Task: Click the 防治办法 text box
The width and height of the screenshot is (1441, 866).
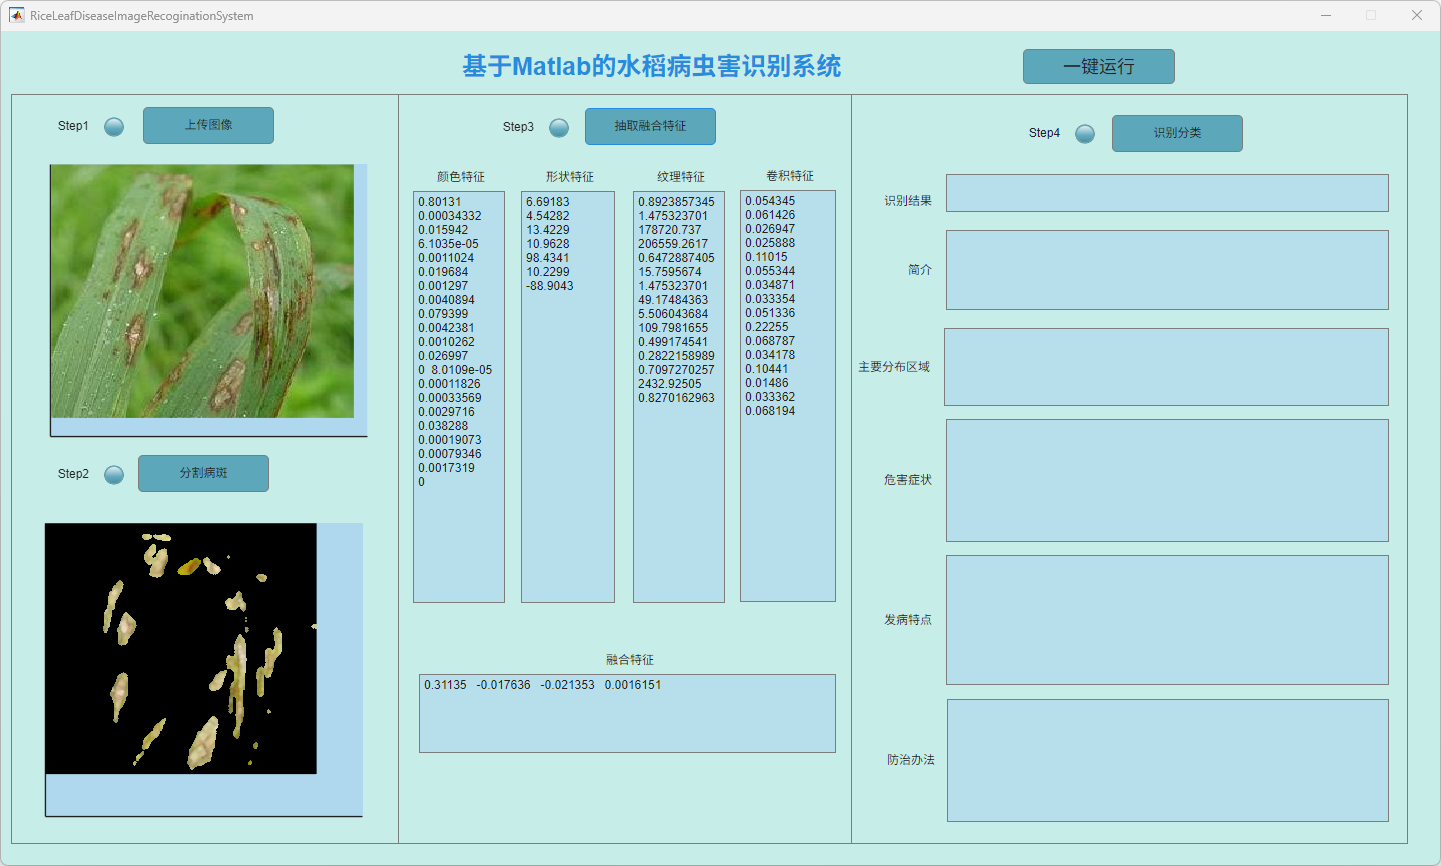Action: 1167,760
